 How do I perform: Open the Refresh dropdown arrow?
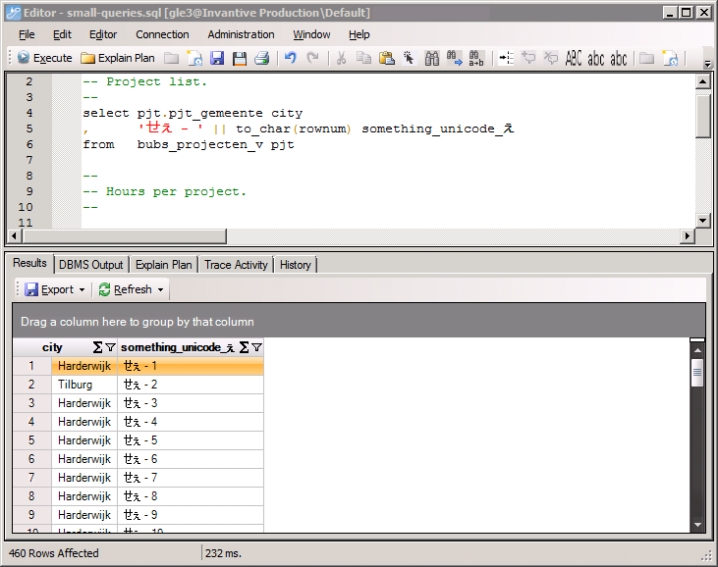click(161, 290)
